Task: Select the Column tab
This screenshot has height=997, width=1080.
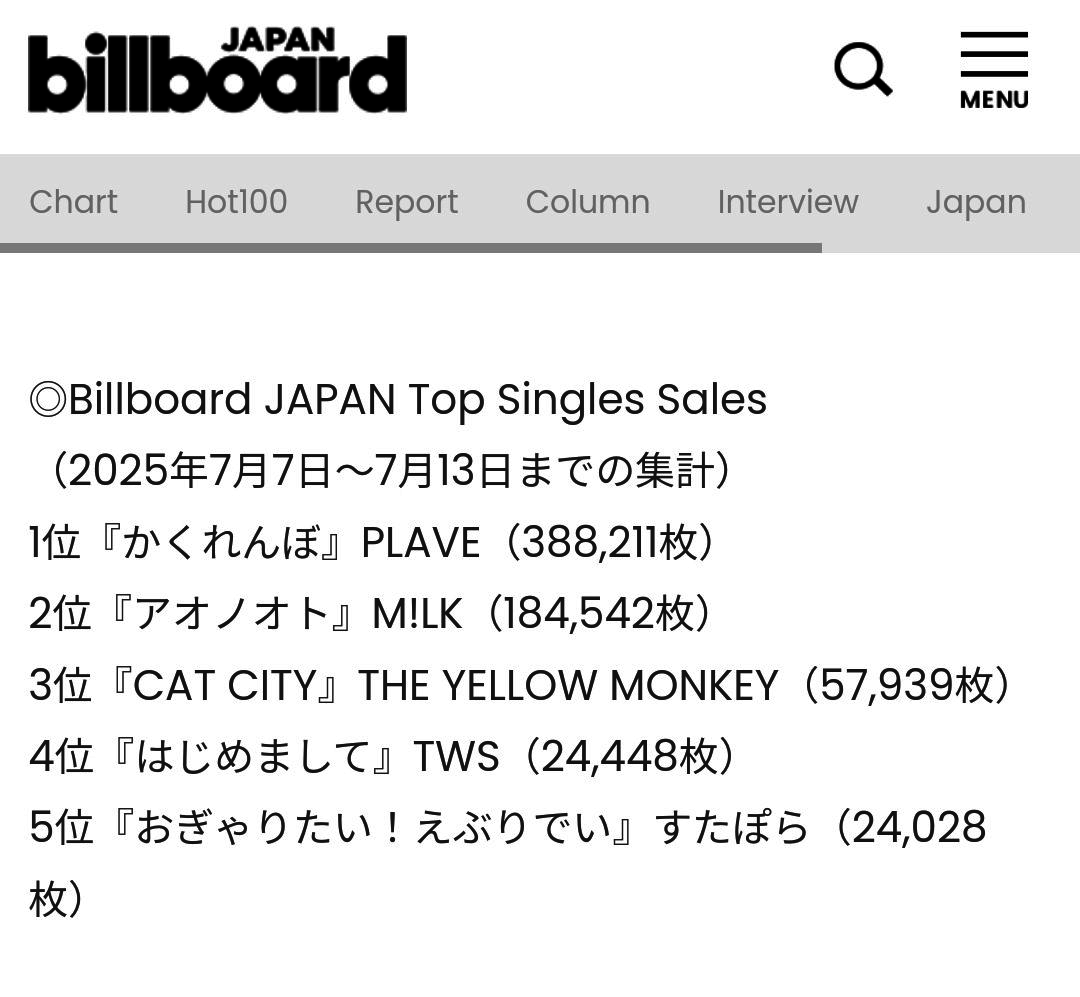Action: (x=588, y=202)
